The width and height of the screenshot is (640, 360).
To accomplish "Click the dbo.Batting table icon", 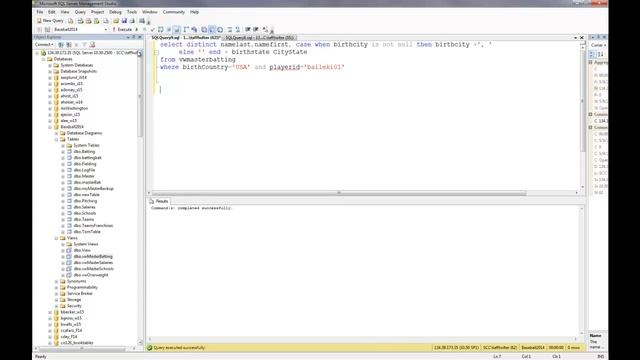I will pyautogui.click(x=69, y=151).
